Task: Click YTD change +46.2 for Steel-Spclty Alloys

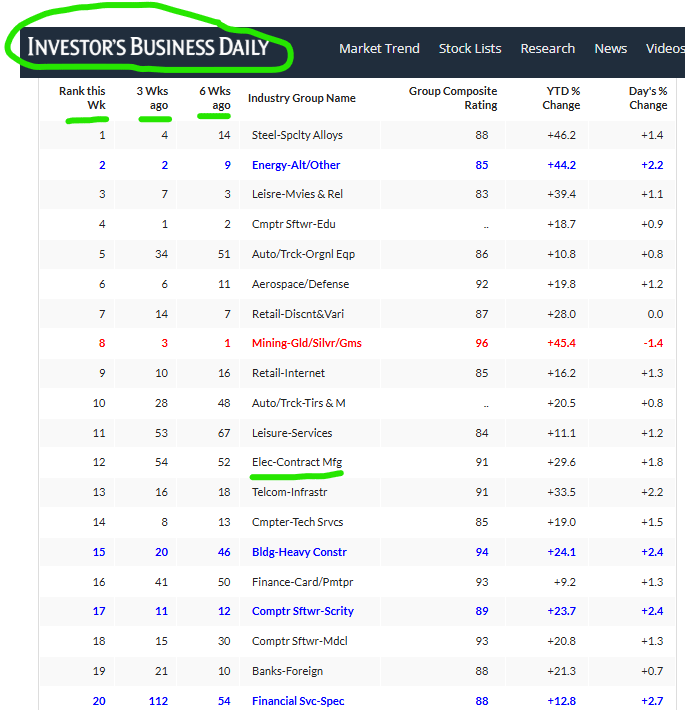Action: tap(561, 135)
